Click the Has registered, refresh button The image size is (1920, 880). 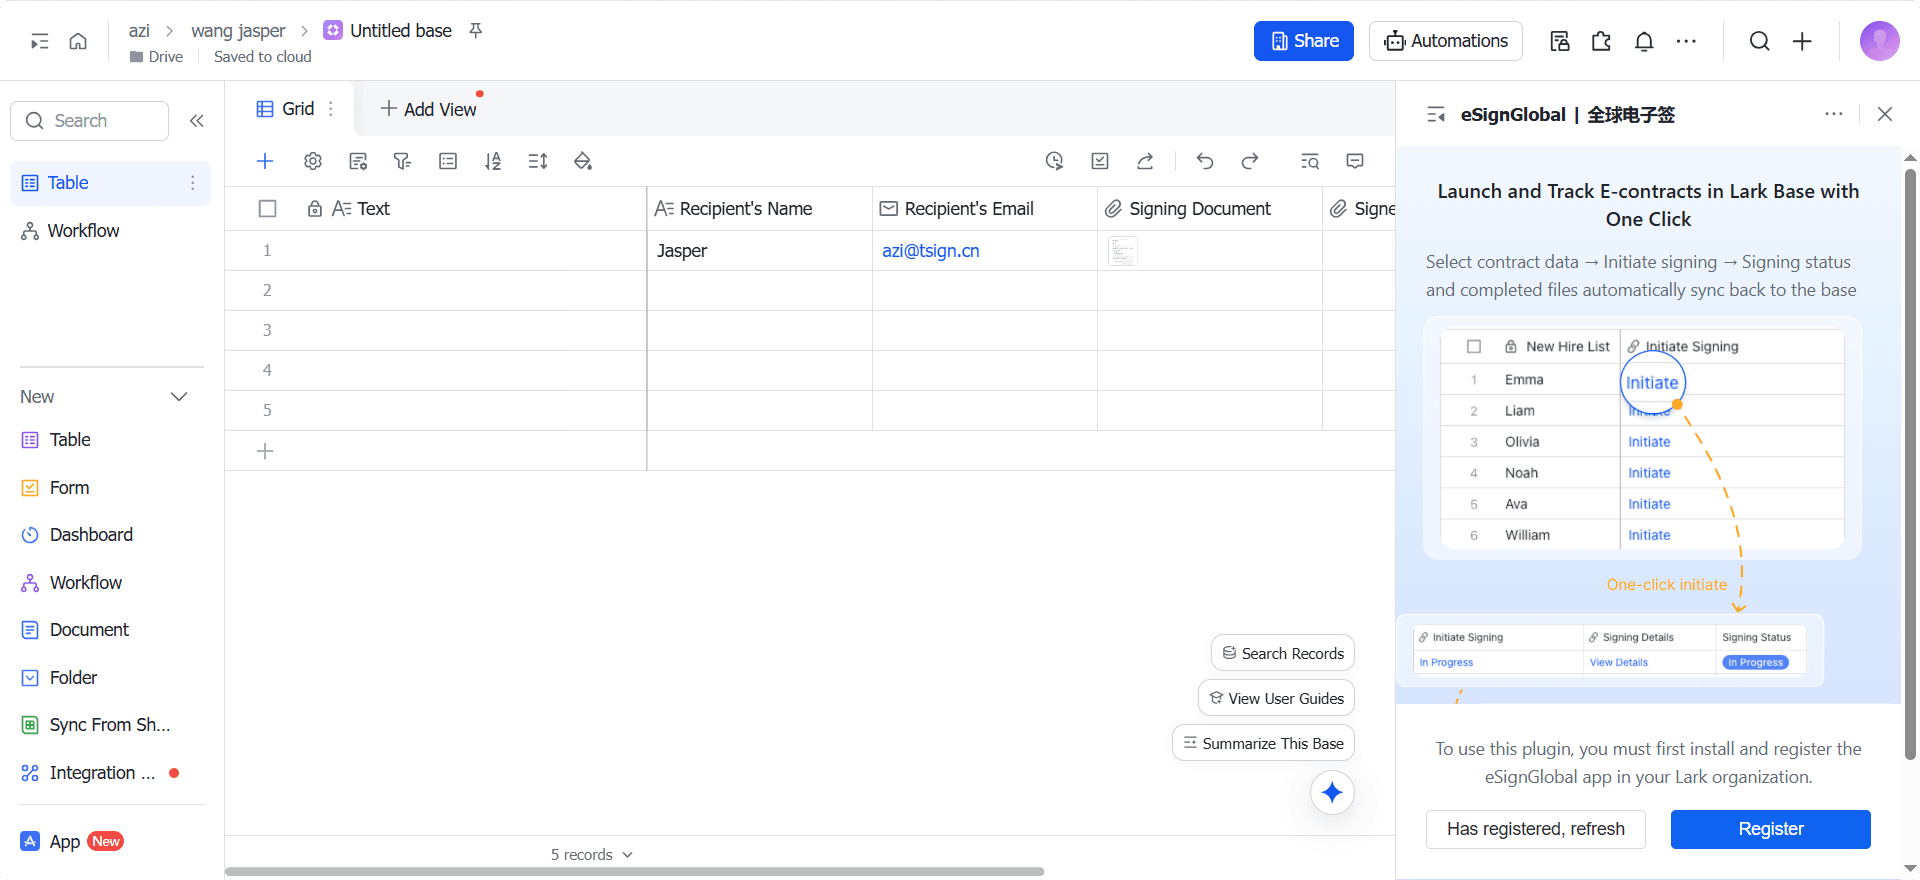(1535, 829)
